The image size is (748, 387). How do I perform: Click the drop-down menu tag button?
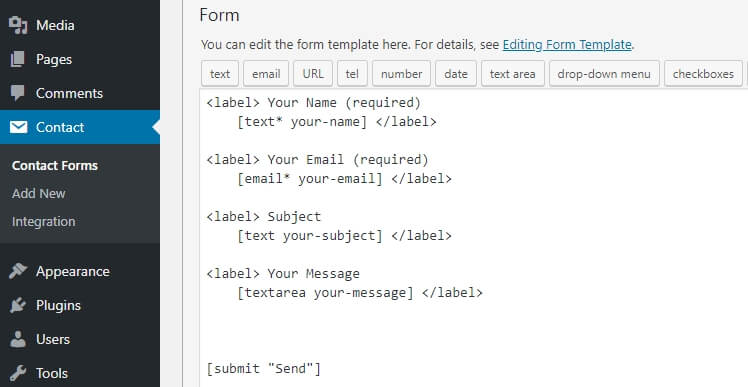604,74
